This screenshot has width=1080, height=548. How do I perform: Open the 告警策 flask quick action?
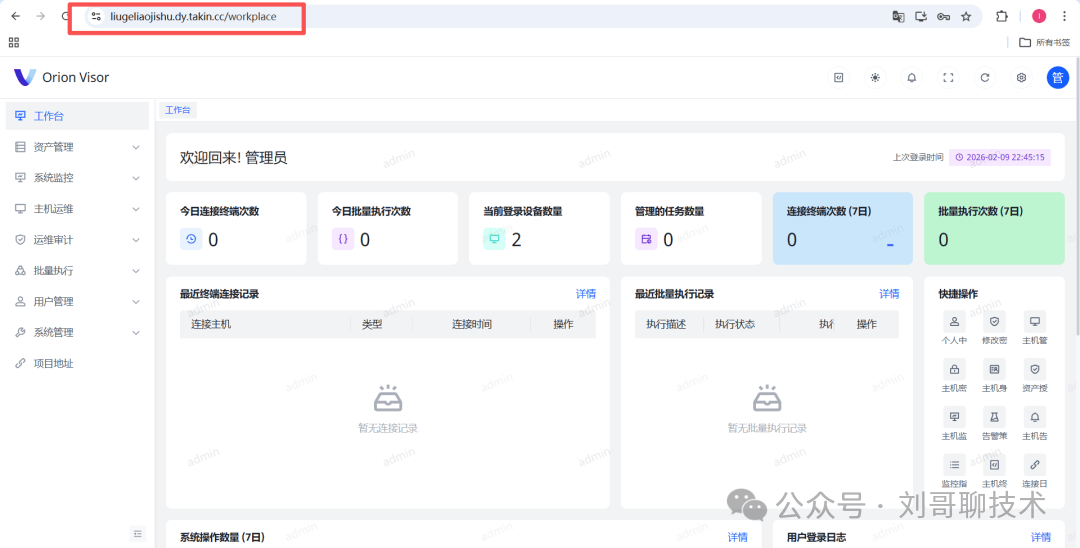(x=994, y=416)
